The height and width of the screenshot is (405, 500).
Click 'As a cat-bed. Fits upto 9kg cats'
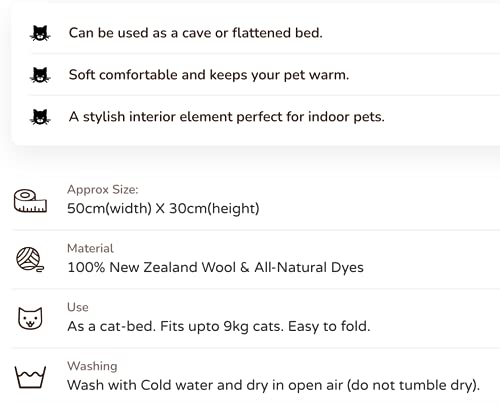[176, 326]
